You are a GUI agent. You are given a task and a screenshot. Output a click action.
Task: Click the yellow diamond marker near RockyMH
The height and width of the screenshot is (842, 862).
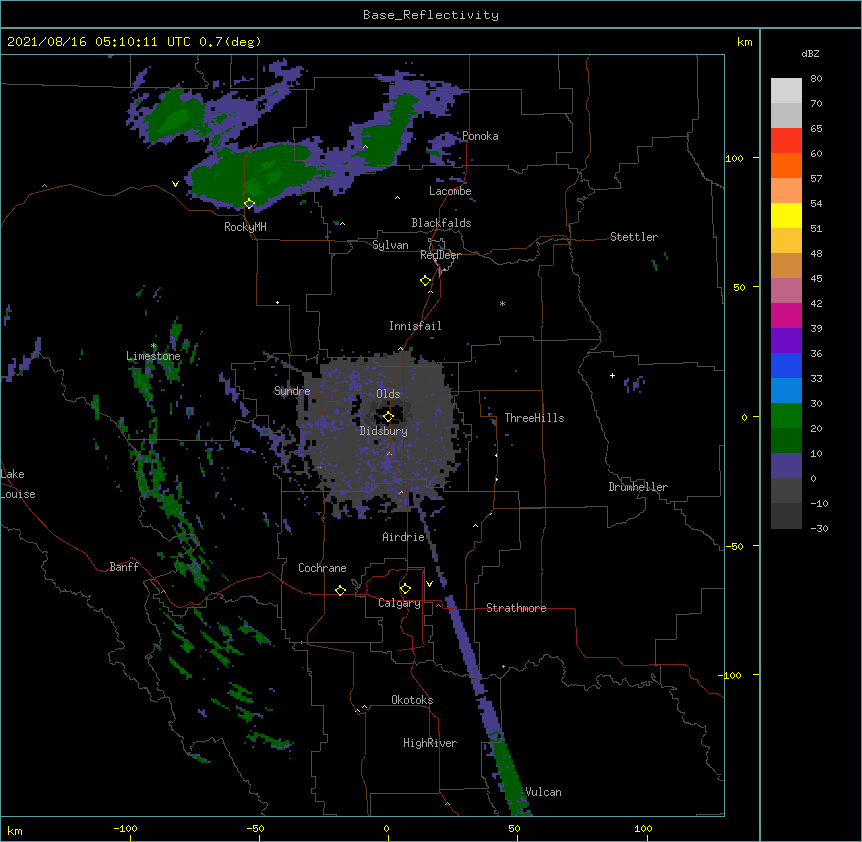click(249, 204)
